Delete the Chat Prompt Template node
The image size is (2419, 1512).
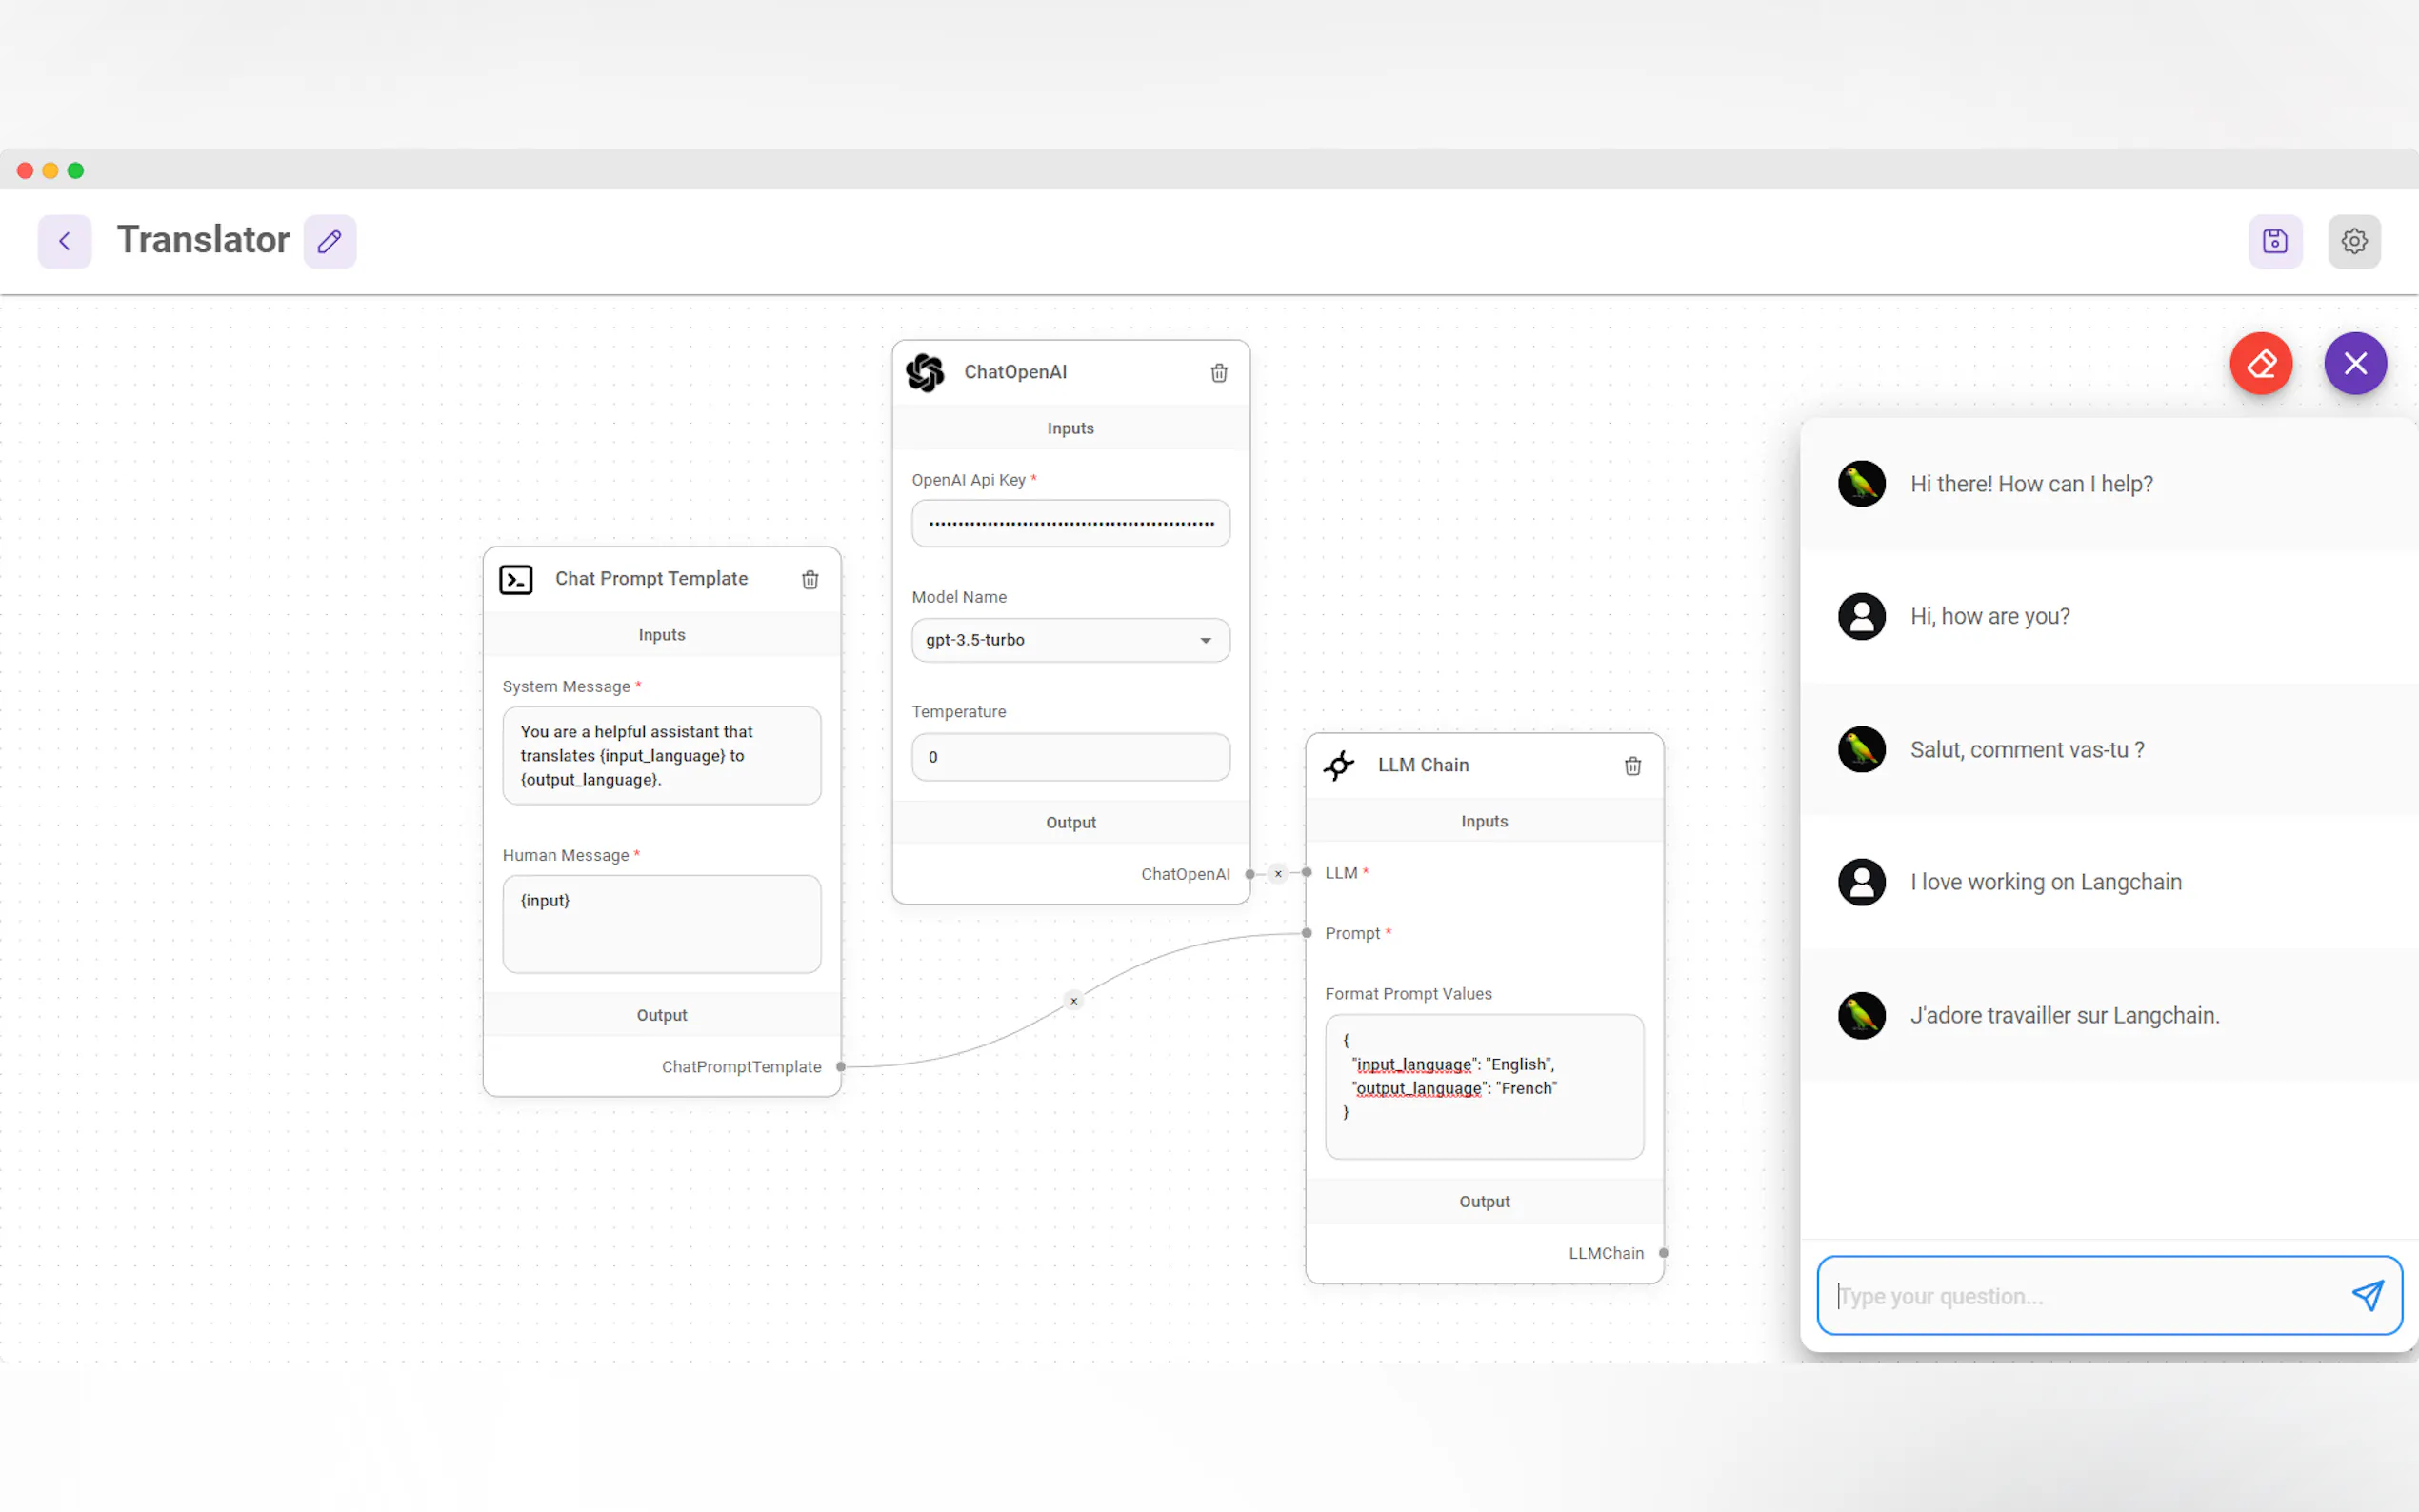coord(810,579)
